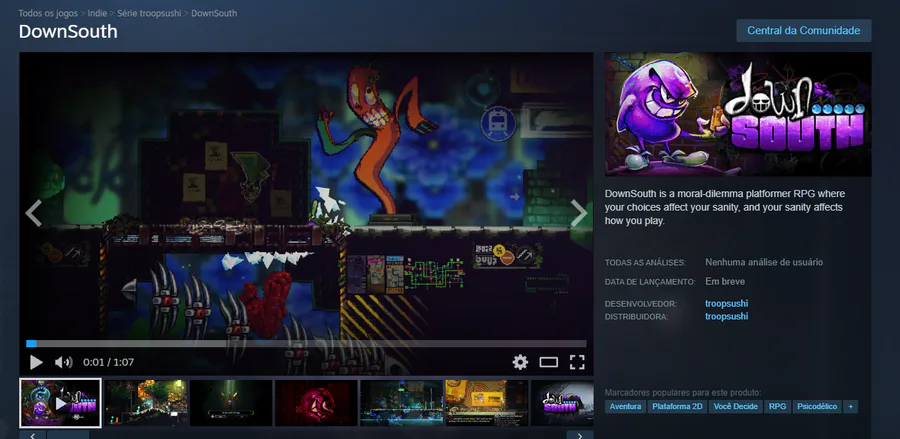The height and width of the screenshot is (439, 900).
Task: Seek along the video progress bar
Action: click(306, 344)
